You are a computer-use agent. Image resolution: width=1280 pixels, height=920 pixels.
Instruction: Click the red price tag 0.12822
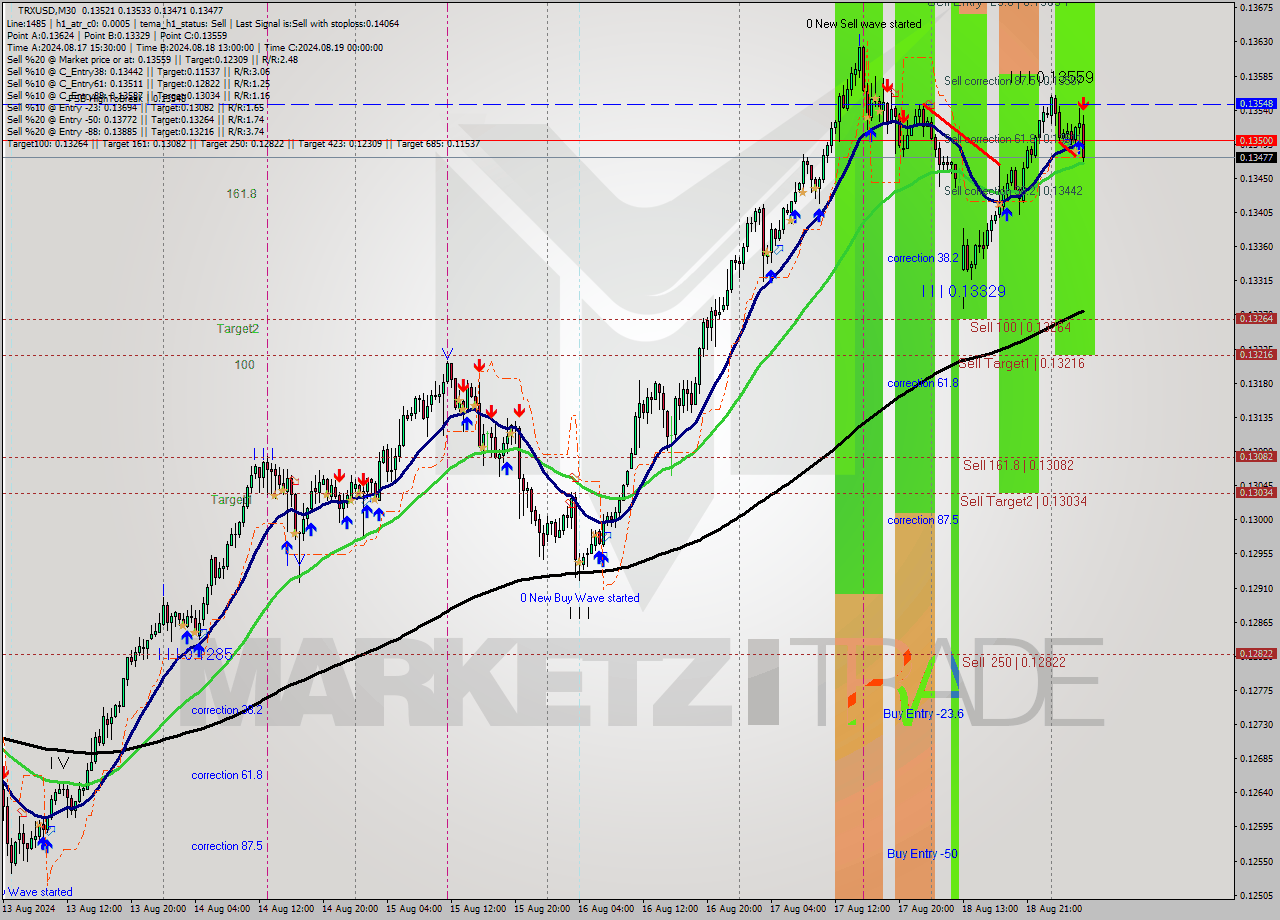pyautogui.click(x=1256, y=653)
